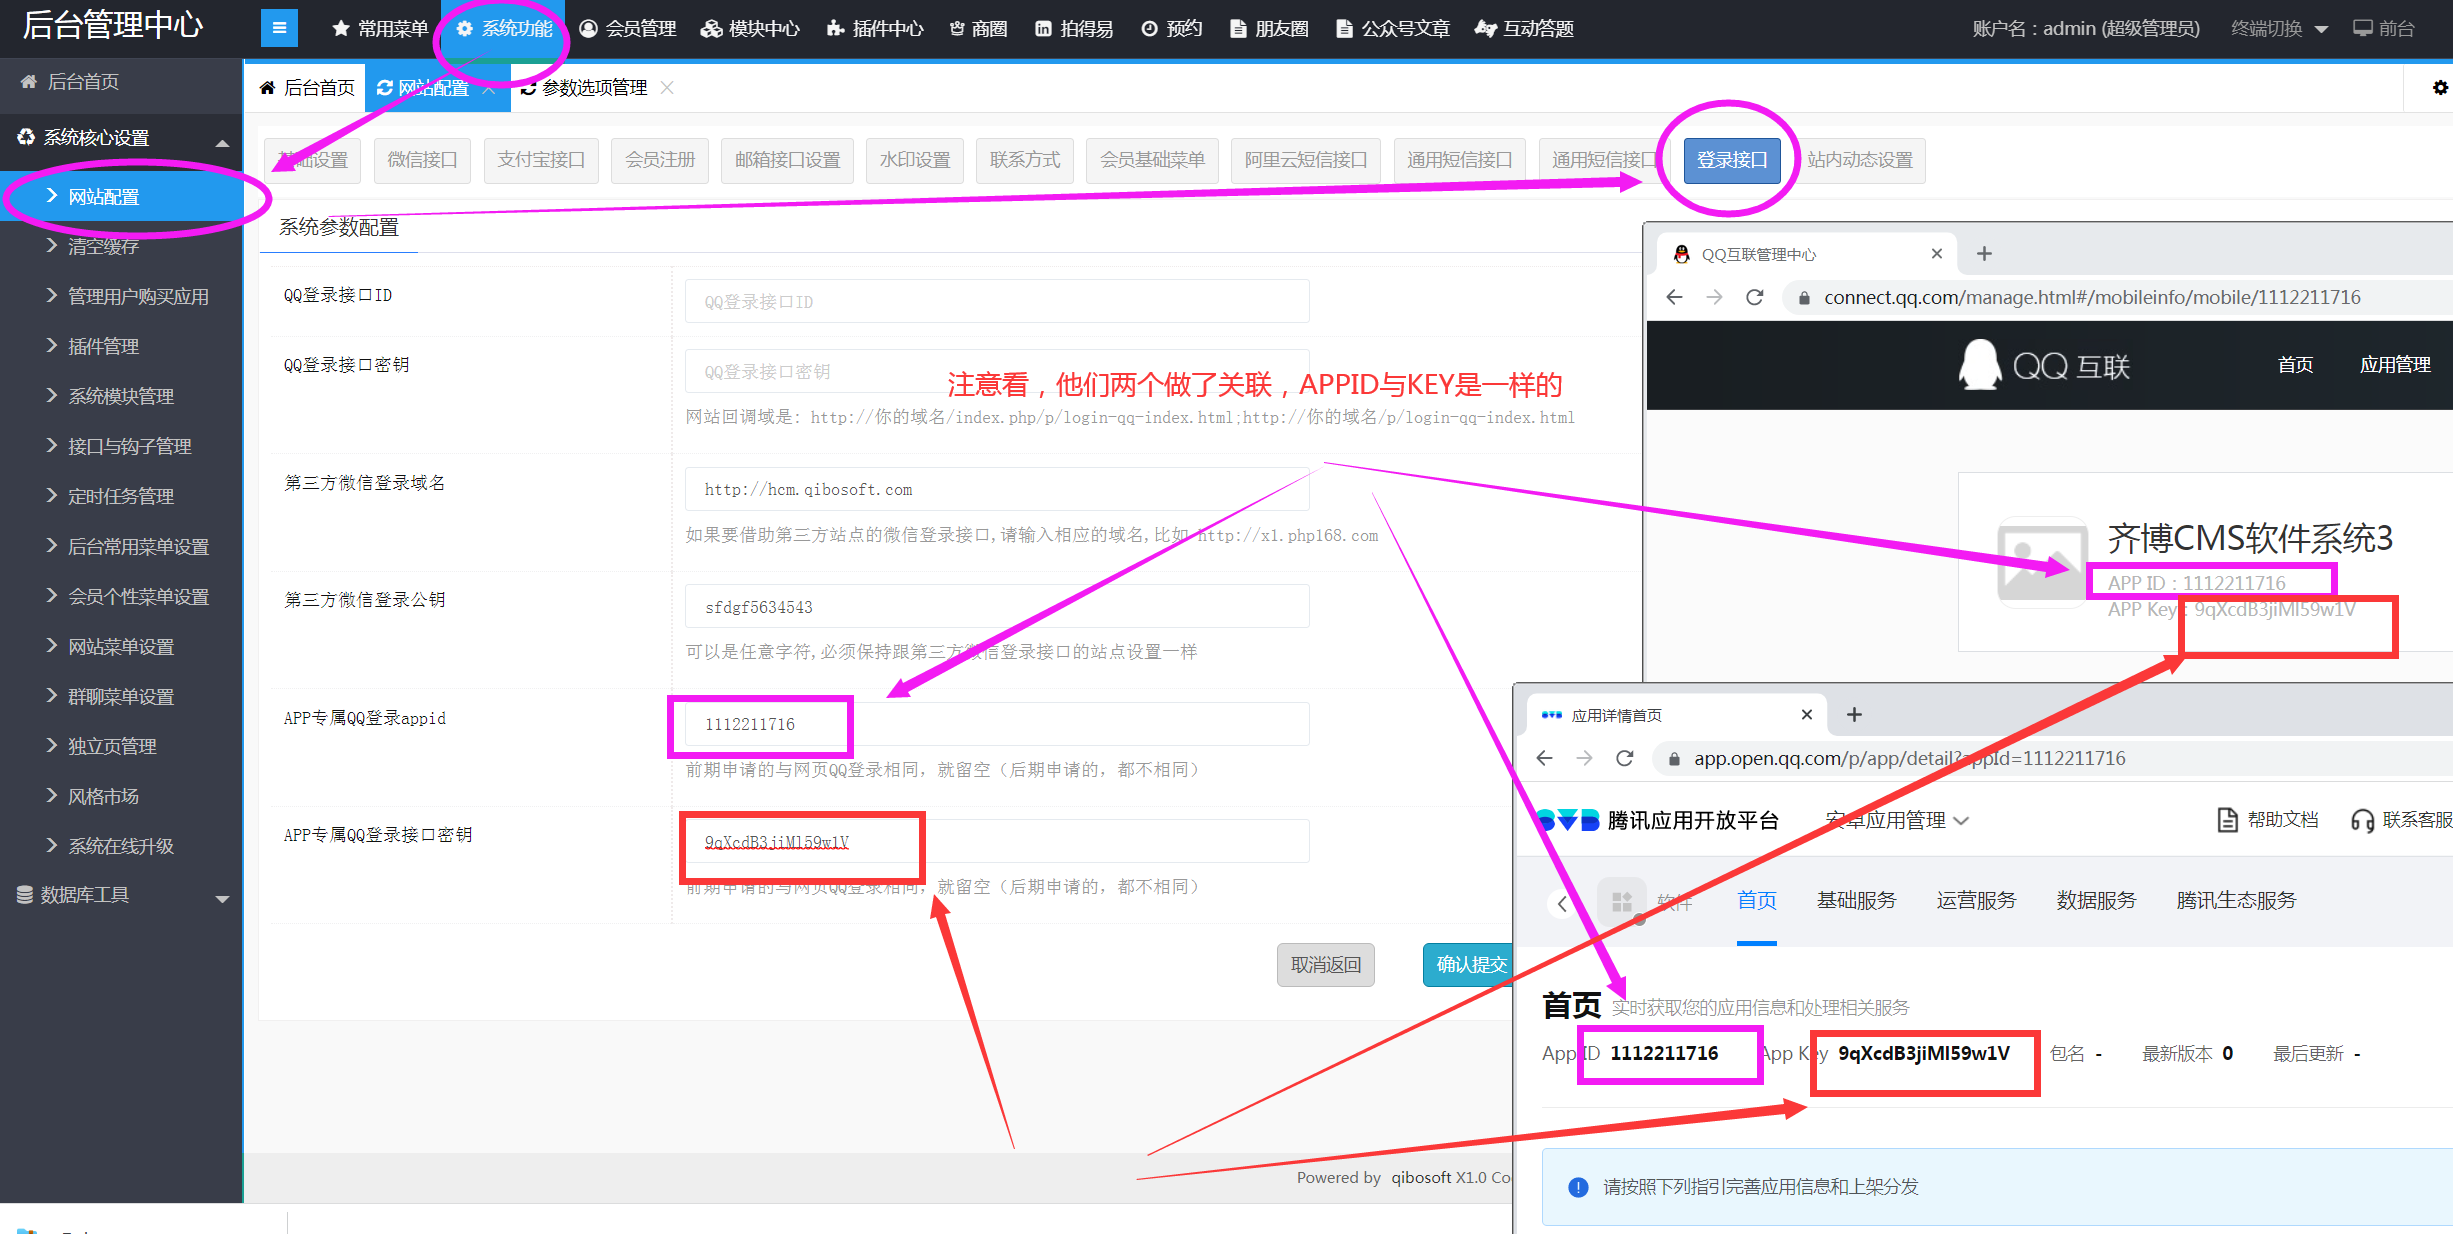Open the 联系方式 settings tab
The image size is (2453, 1234).
coord(1025,160)
